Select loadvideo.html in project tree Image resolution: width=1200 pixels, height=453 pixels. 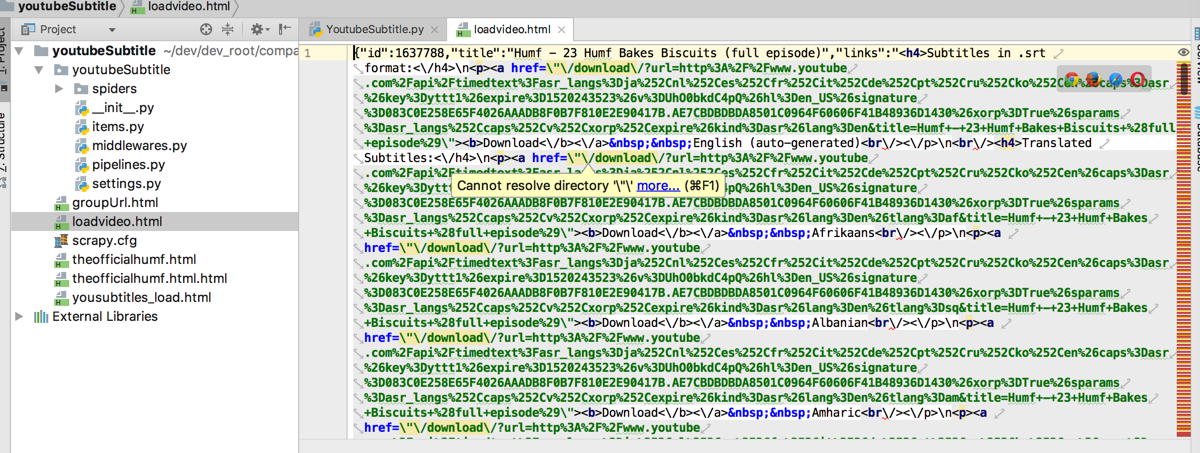pos(155,222)
